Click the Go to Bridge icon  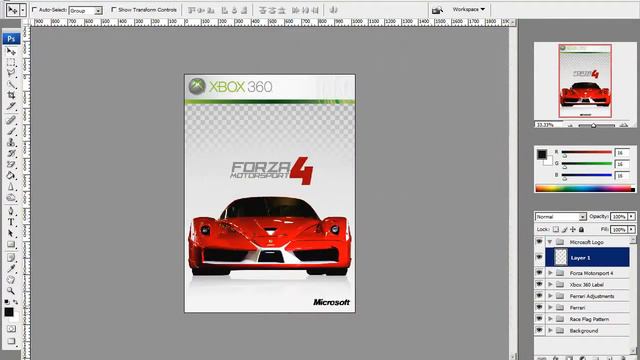(437, 10)
